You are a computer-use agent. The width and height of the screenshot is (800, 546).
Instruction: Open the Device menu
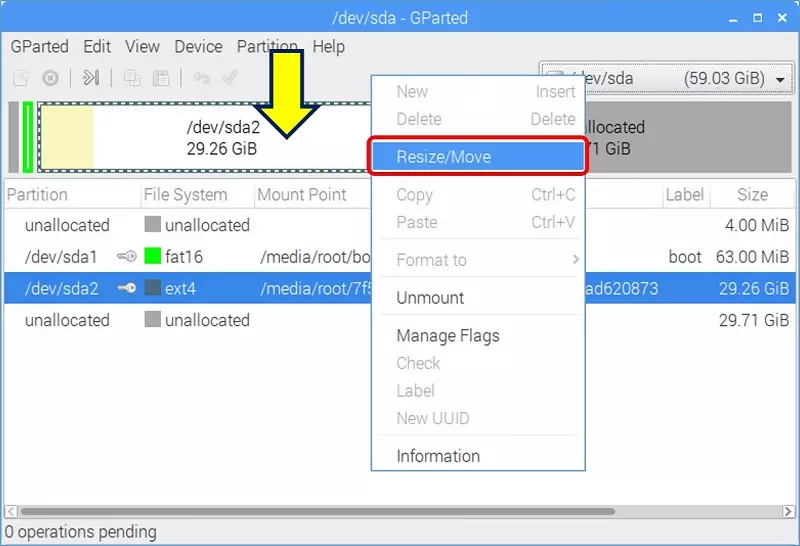198,47
